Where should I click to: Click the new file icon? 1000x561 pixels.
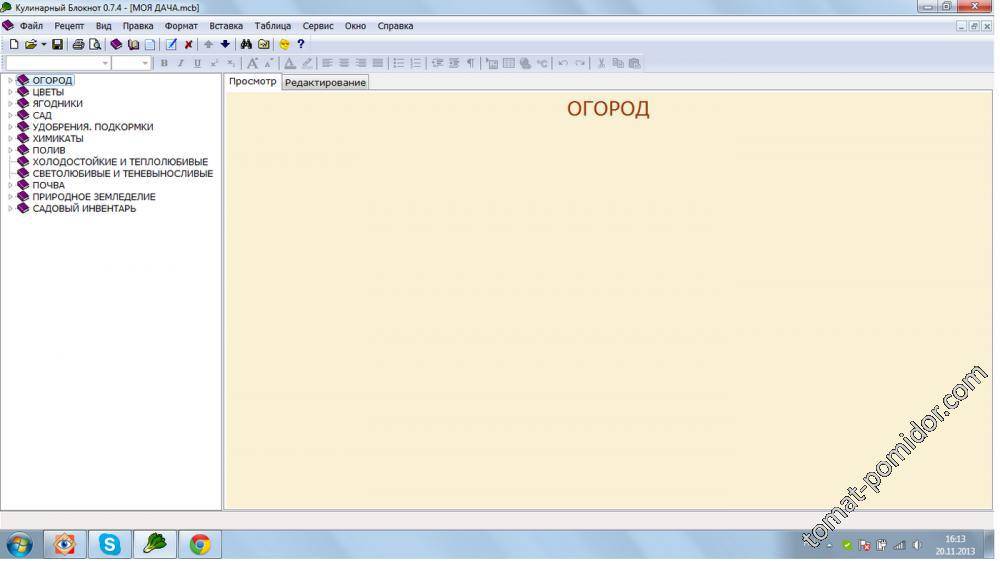tap(14, 44)
